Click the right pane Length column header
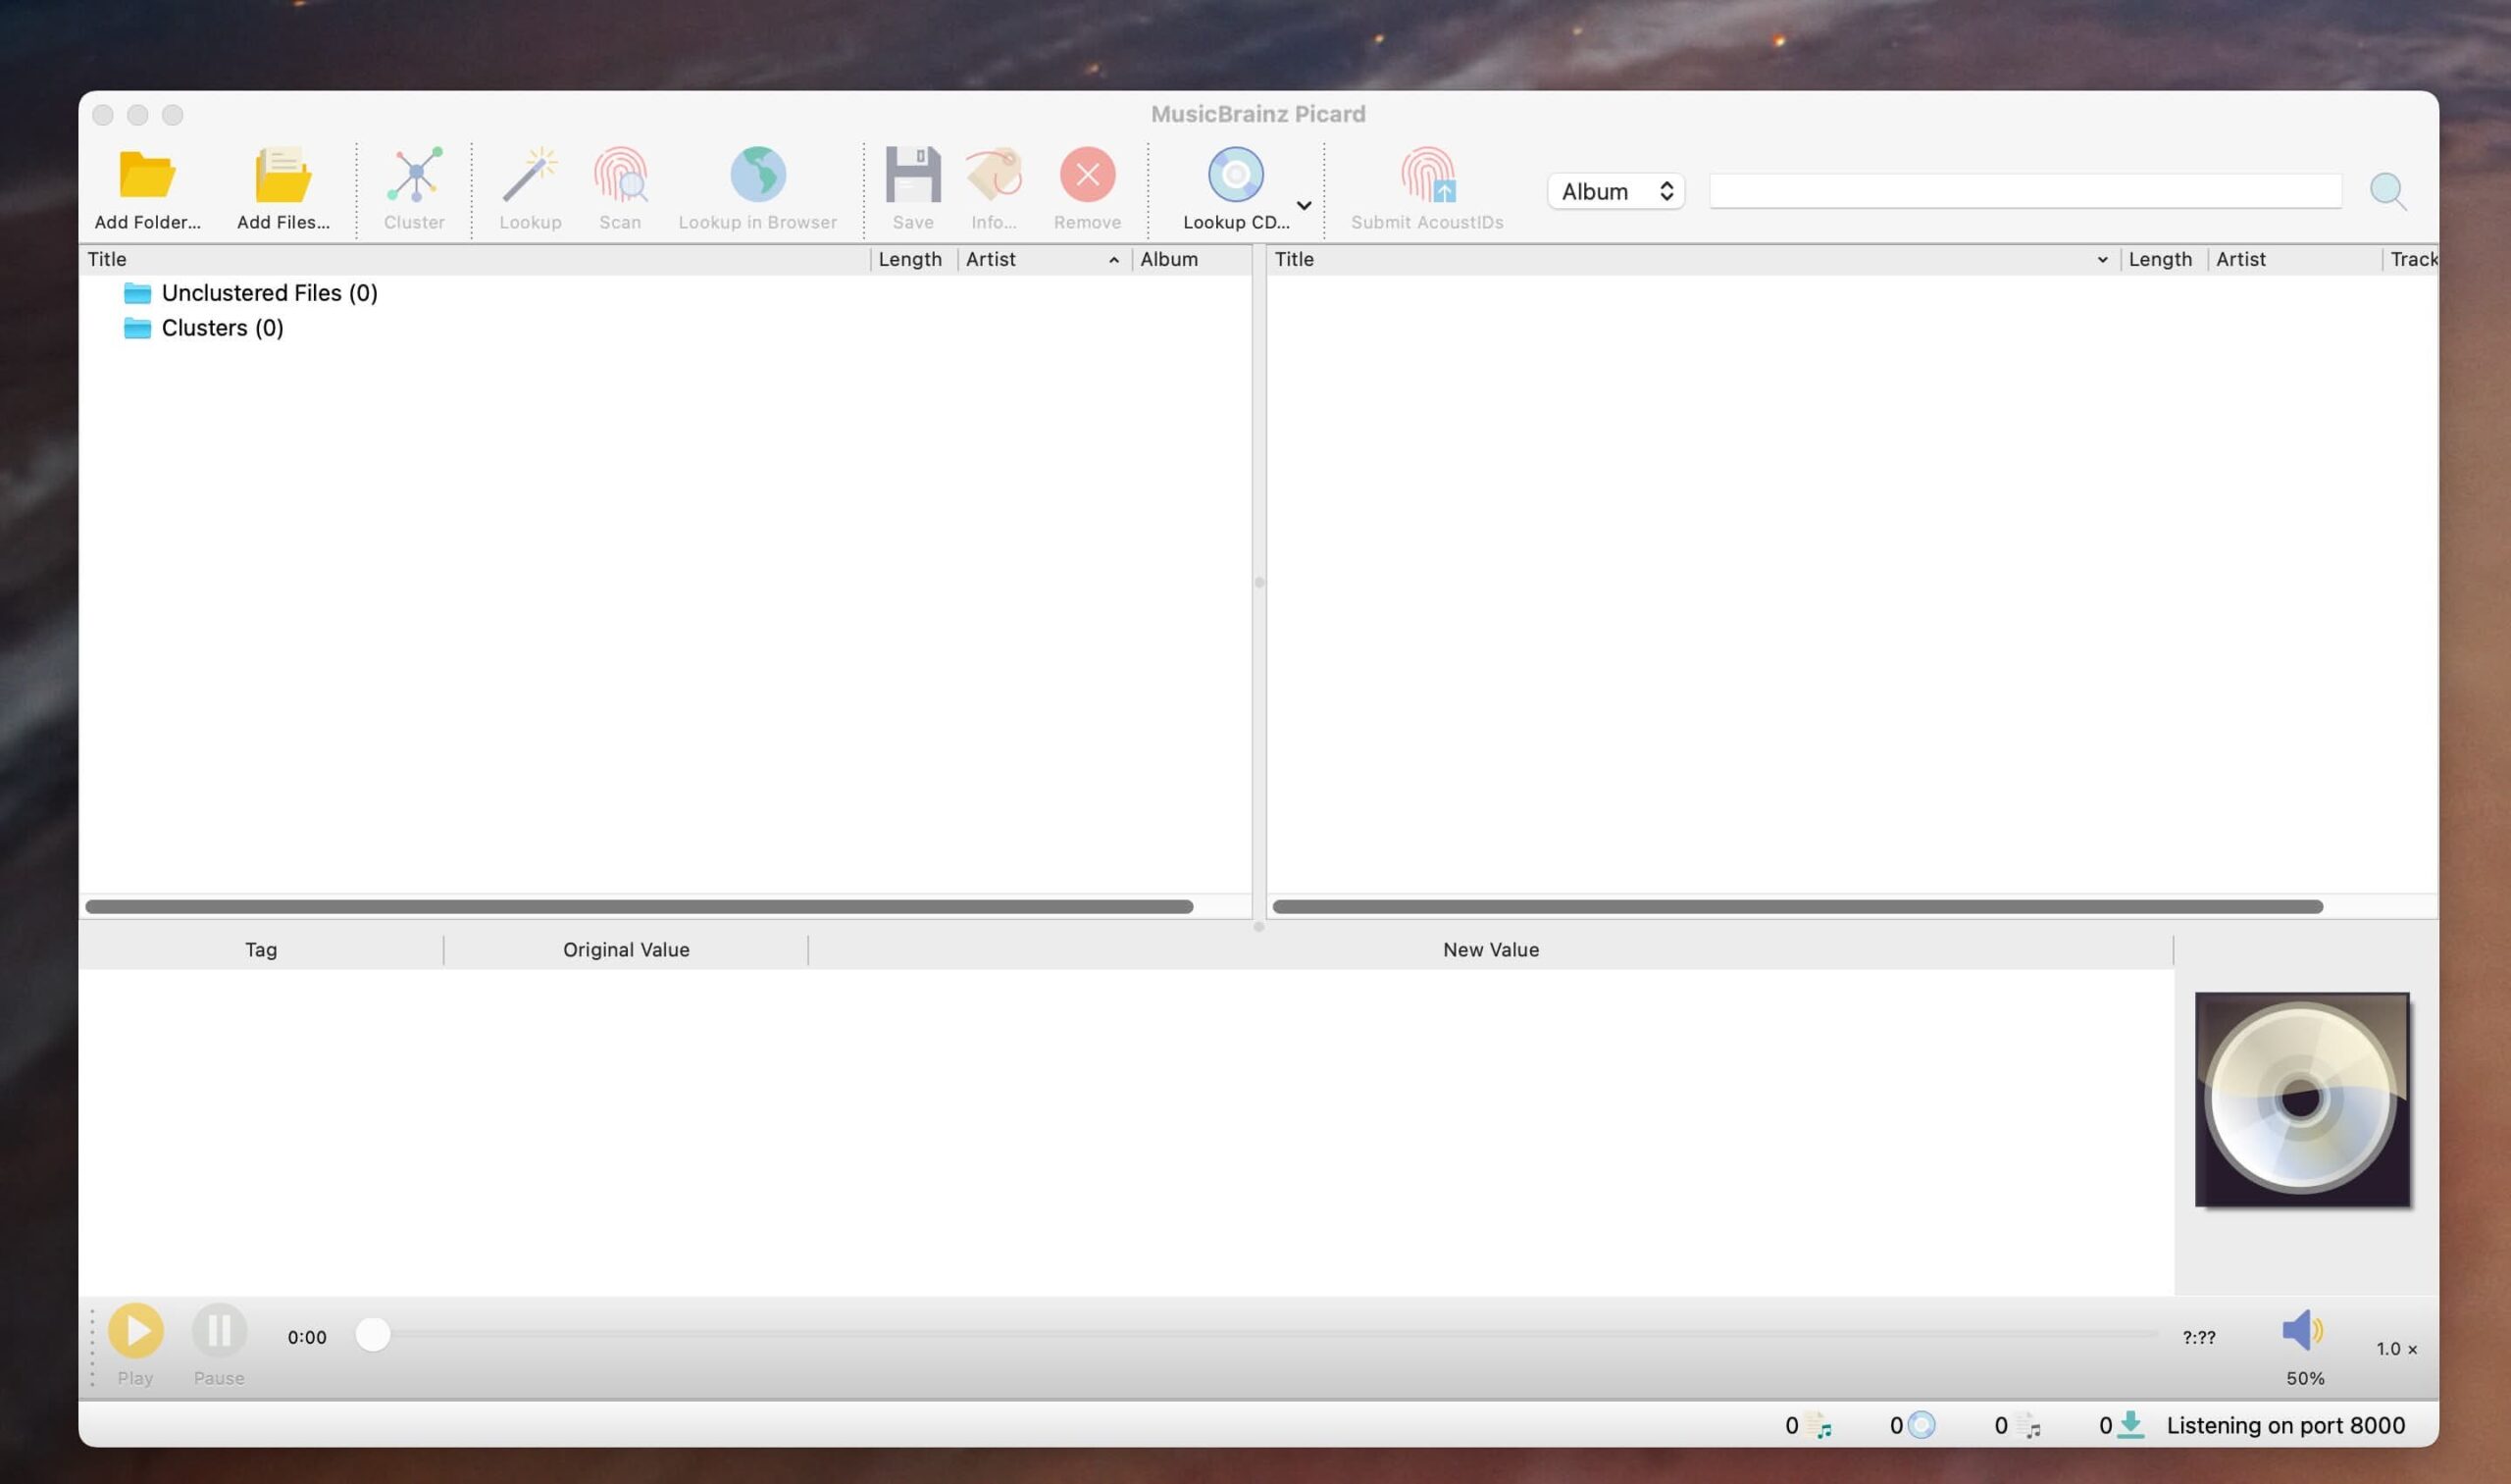 tap(2163, 259)
